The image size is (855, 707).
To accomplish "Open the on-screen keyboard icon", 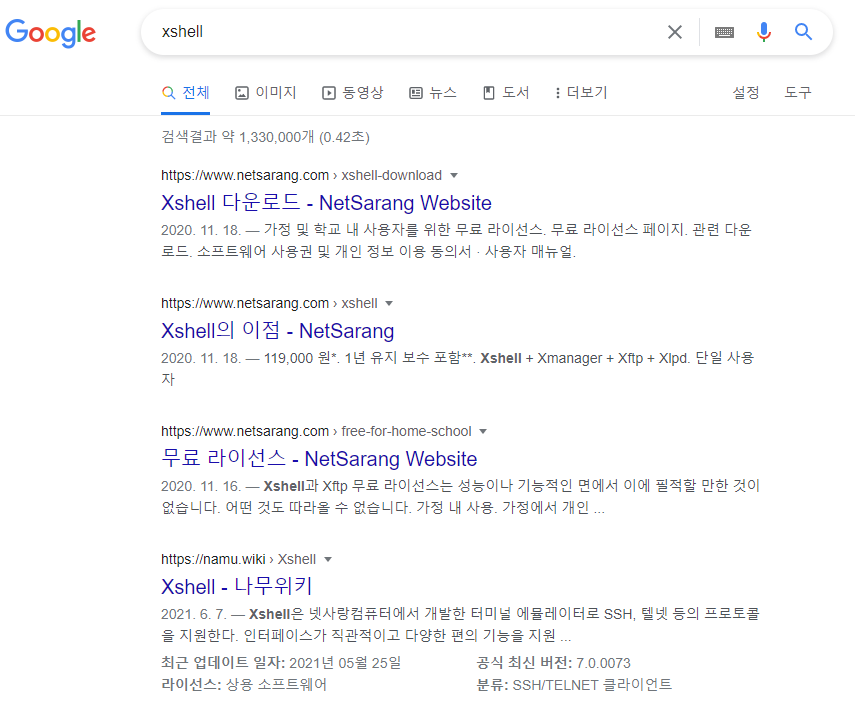I will (x=724, y=32).
